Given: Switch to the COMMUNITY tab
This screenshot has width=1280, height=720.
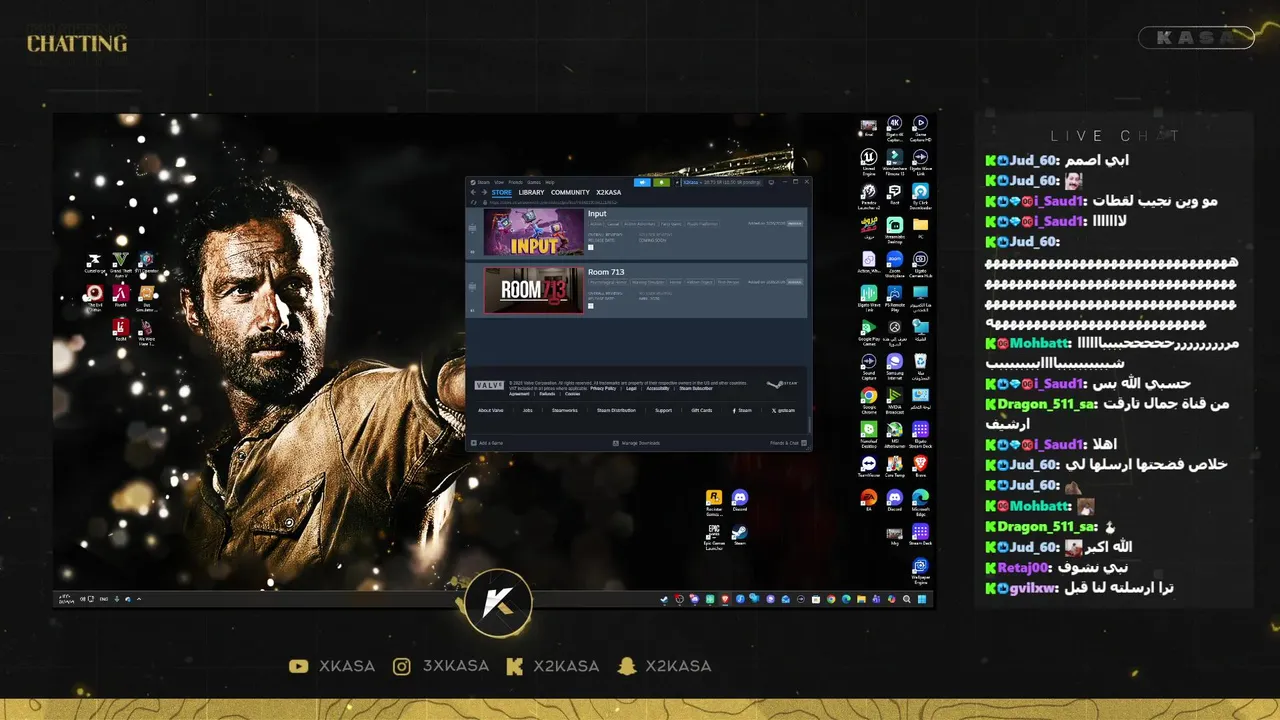Looking at the screenshot, I should [570, 192].
